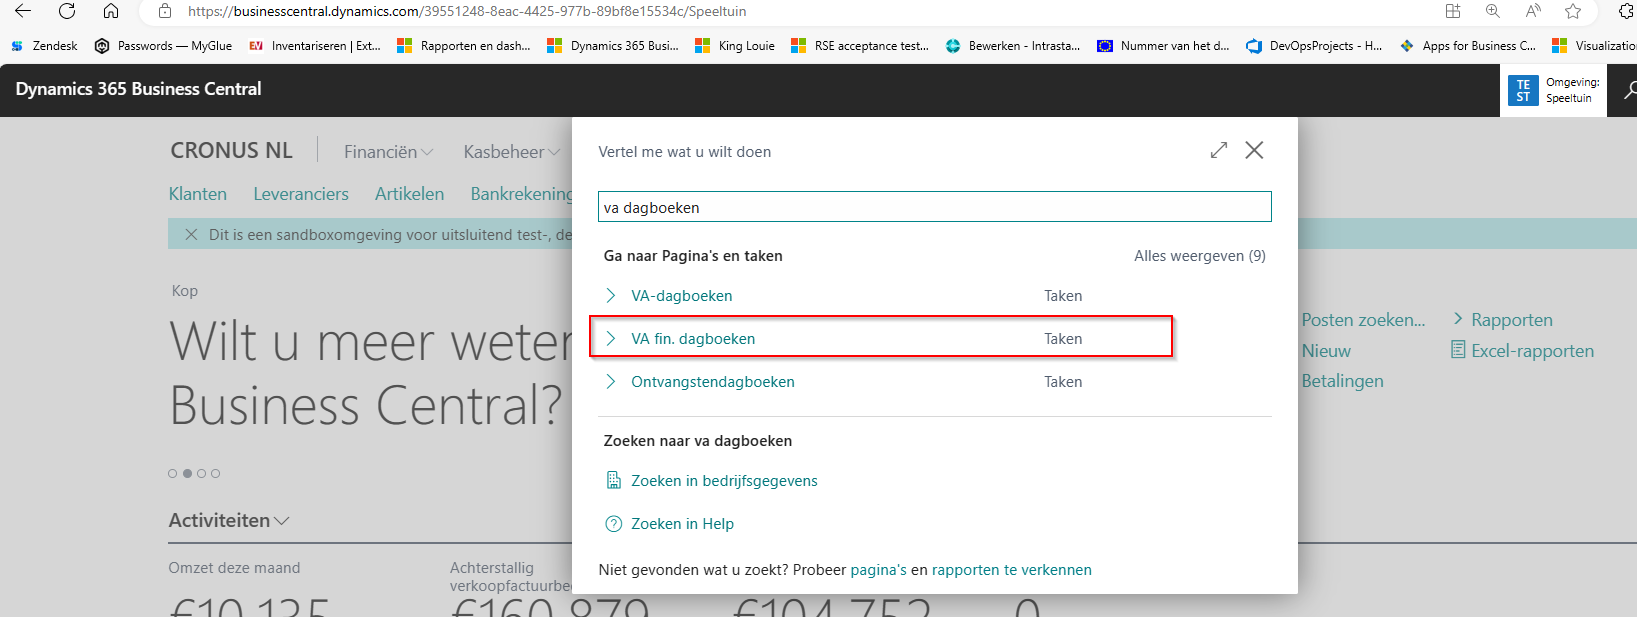The width and height of the screenshot is (1637, 617).
Task: Expand the Tell Me dialog to full size
Action: pyautogui.click(x=1218, y=150)
